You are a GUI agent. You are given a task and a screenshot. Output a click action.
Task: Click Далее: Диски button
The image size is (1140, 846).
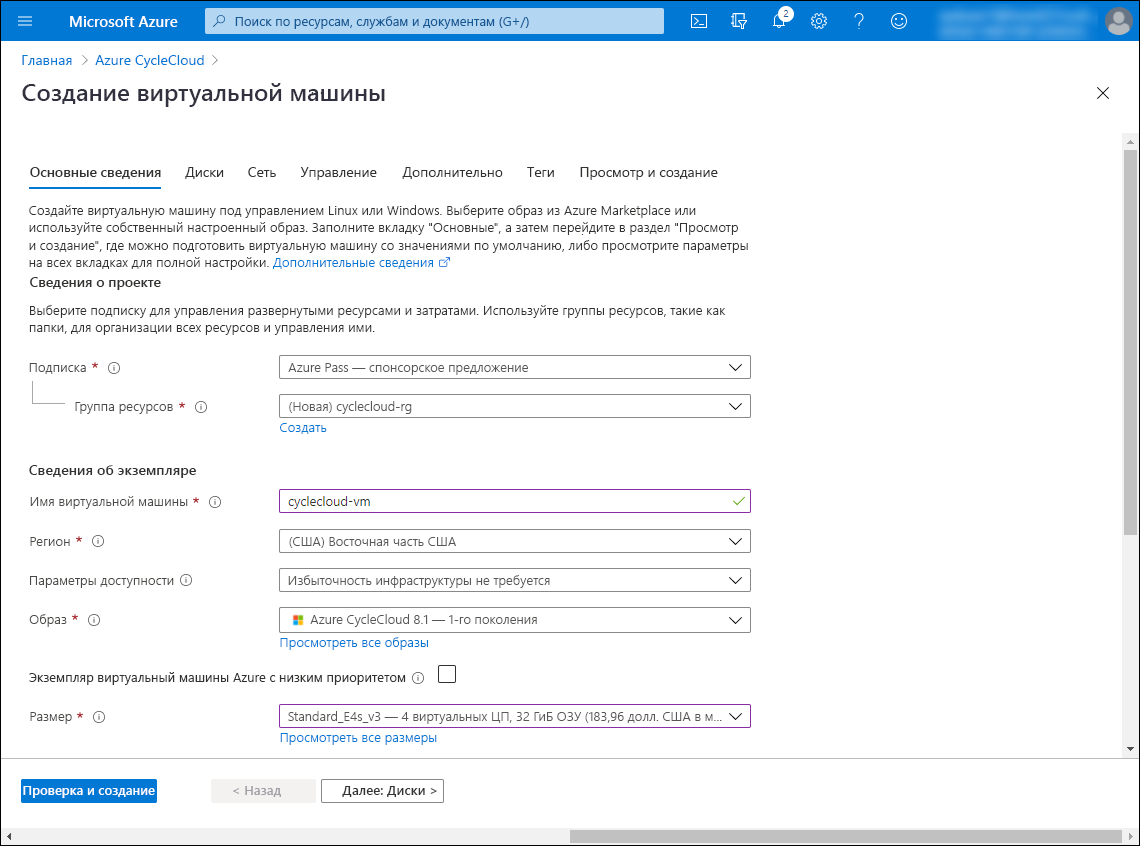tap(382, 791)
